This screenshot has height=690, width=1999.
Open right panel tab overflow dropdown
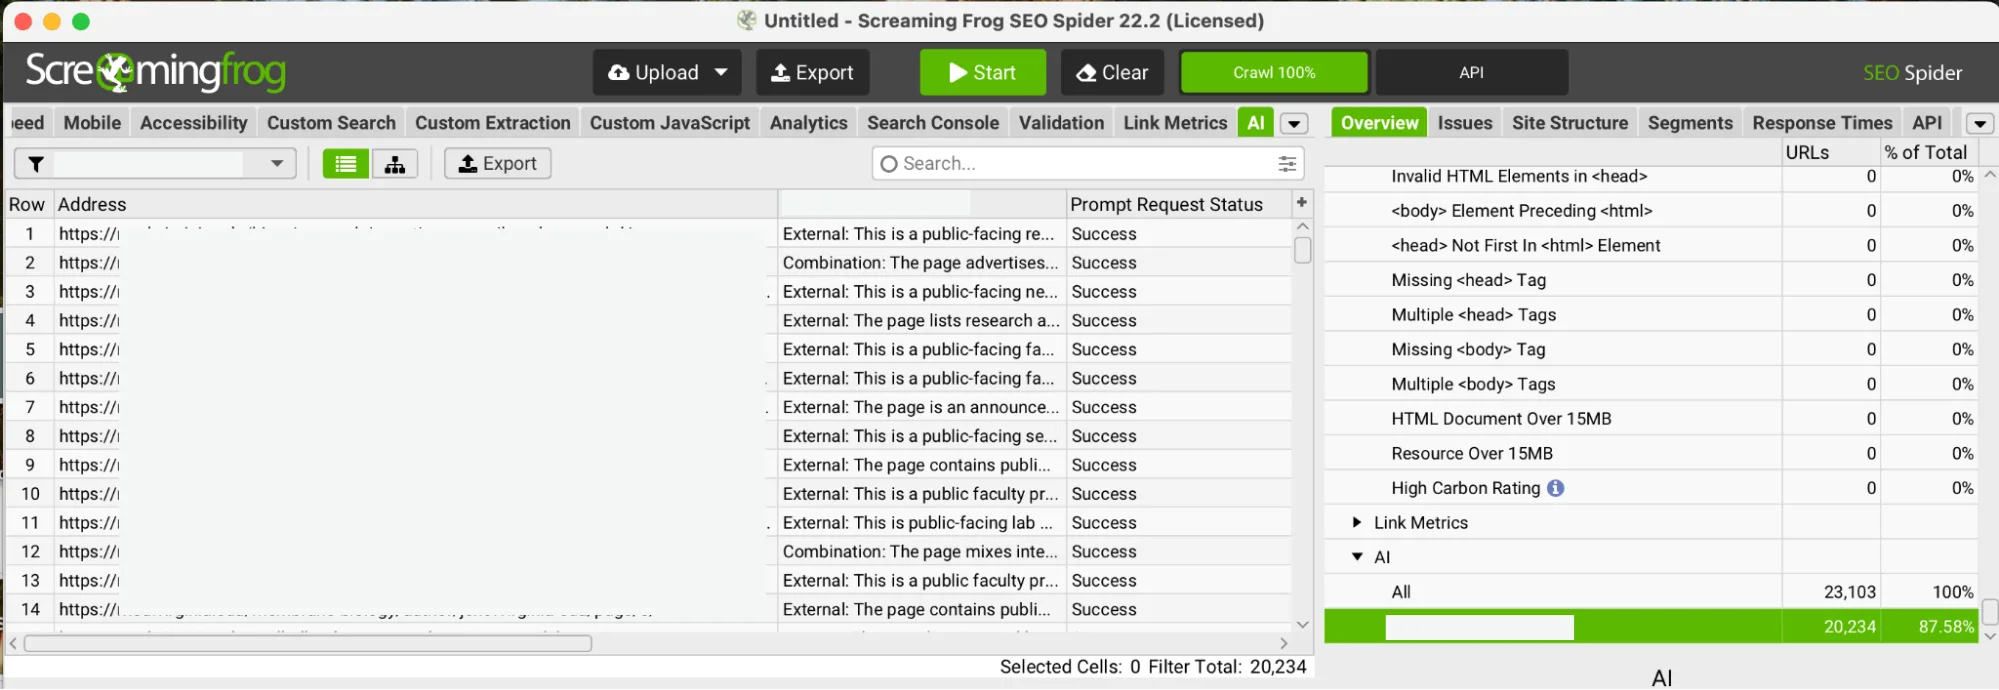[1980, 124]
